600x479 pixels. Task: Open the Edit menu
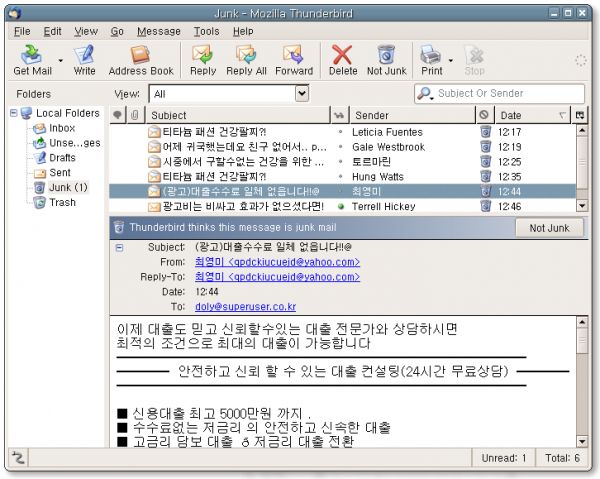pyautogui.click(x=52, y=31)
